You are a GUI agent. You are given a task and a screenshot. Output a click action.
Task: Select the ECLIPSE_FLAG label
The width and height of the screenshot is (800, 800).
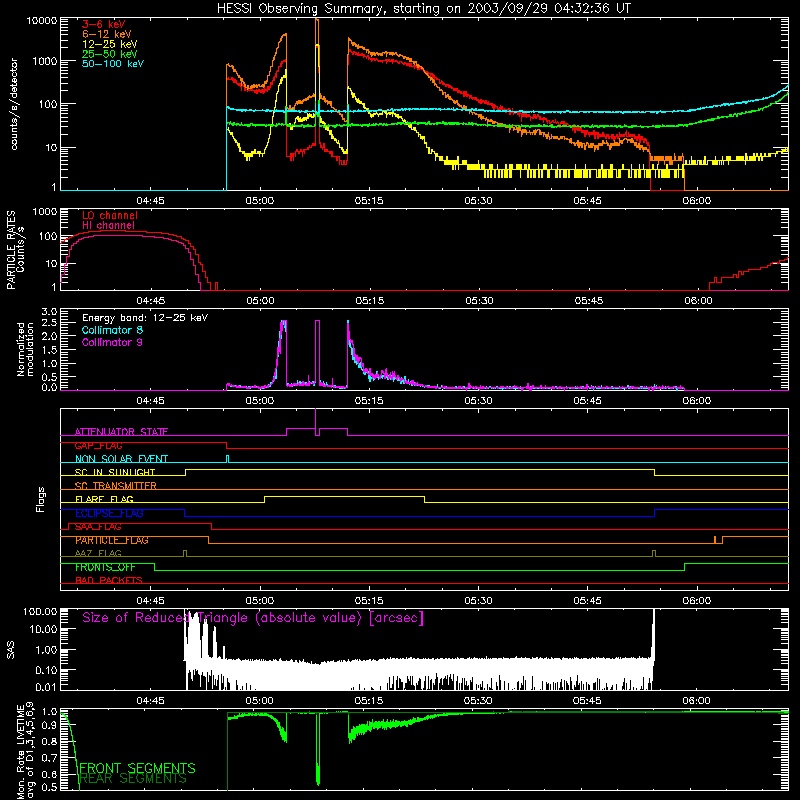point(109,513)
